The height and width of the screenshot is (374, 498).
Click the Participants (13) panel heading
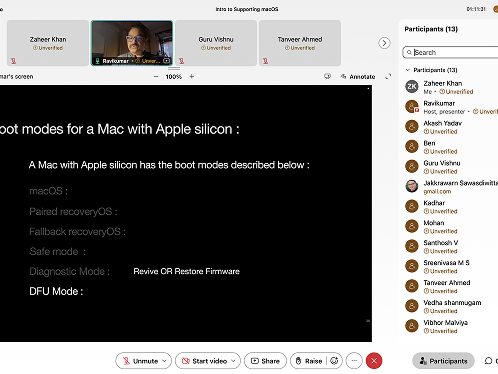[431, 29]
